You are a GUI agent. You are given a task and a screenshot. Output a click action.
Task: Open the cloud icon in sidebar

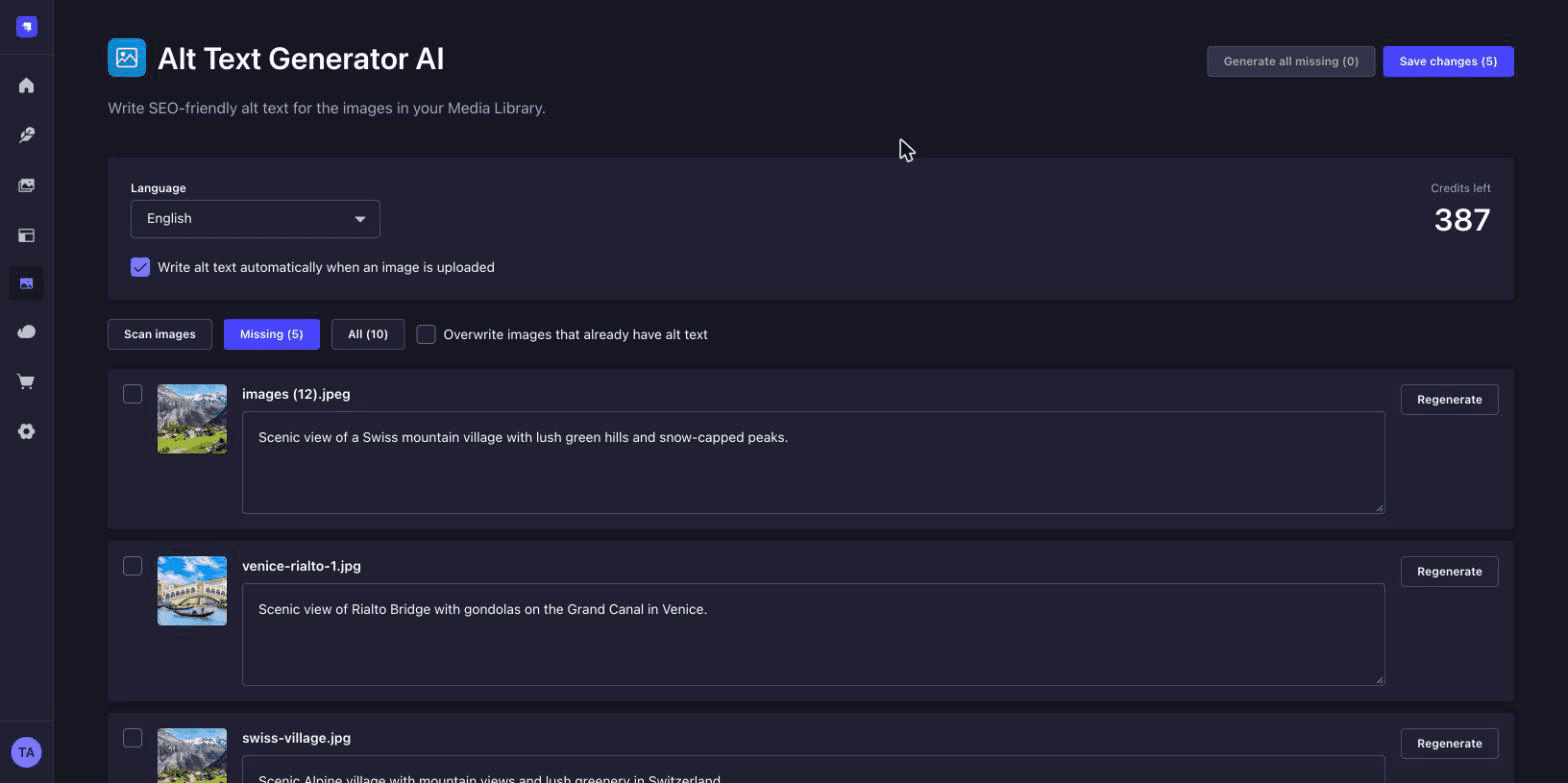(27, 332)
